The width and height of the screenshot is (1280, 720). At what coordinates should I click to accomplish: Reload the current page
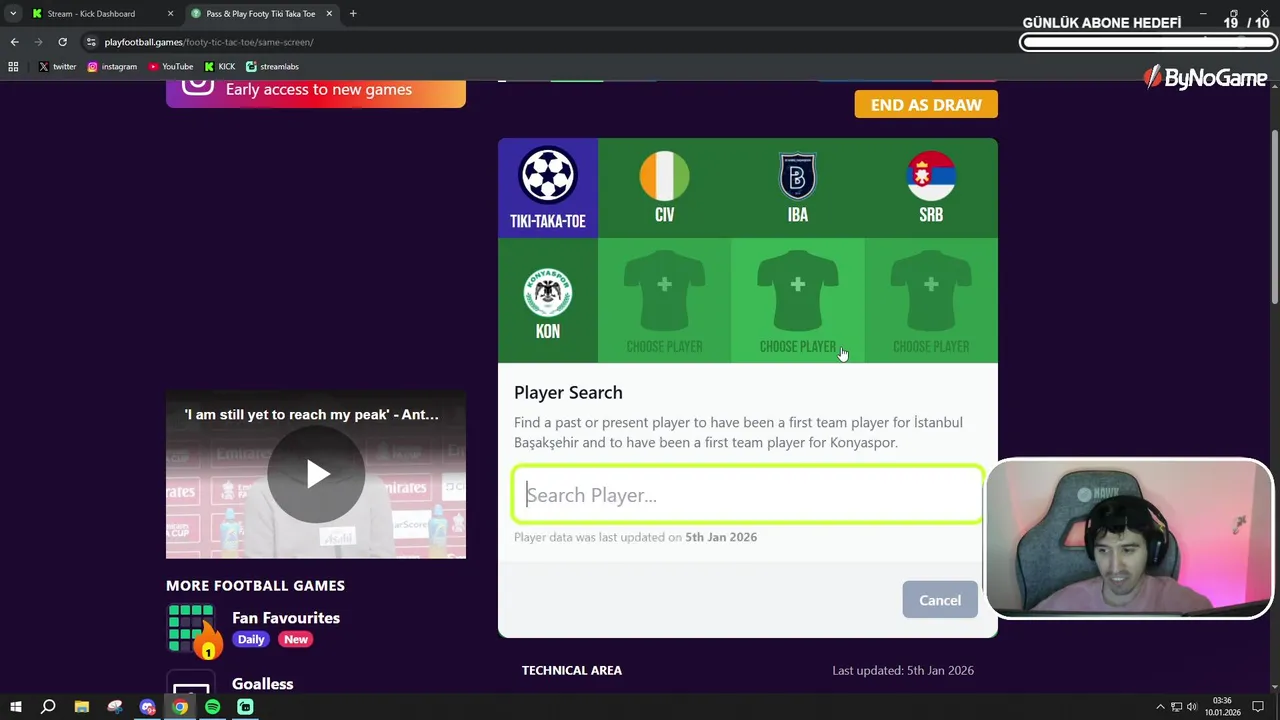click(62, 42)
